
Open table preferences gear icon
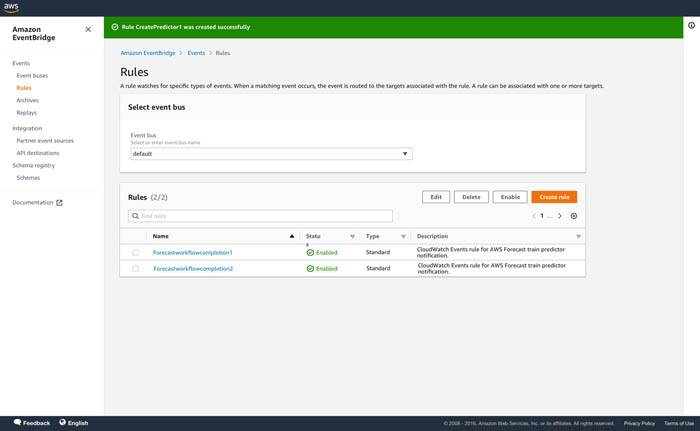coord(574,216)
